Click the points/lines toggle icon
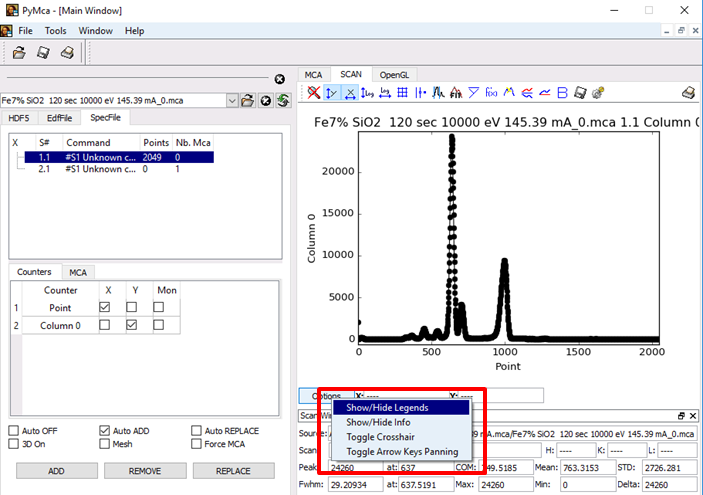The width and height of the screenshot is (703, 495). pyautogui.click(x=420, y=93)
